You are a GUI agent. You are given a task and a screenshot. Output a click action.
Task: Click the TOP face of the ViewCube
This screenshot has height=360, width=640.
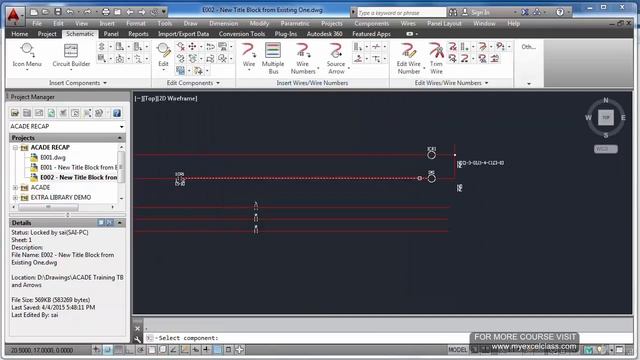(606, 118)
